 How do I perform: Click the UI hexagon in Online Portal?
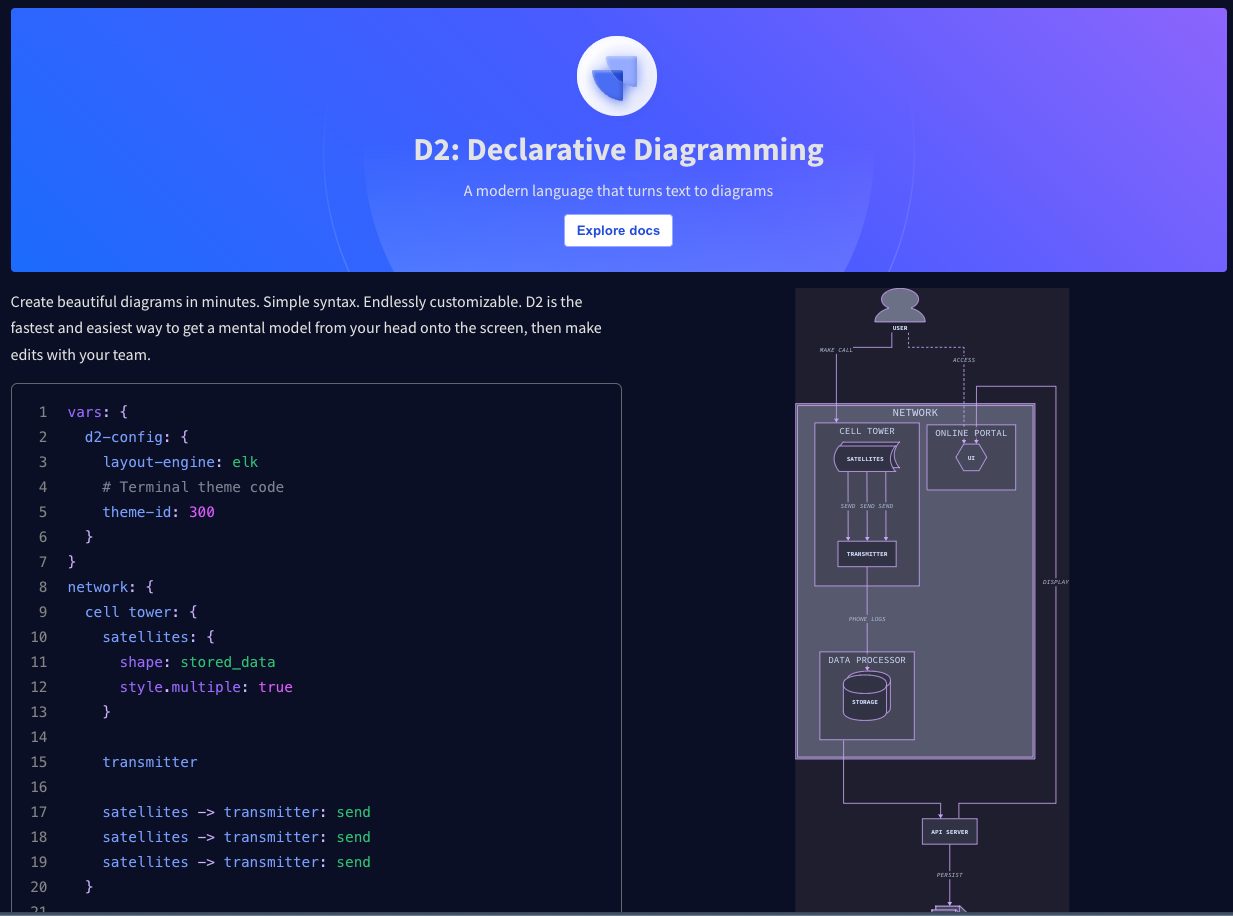tap(971, 457)
